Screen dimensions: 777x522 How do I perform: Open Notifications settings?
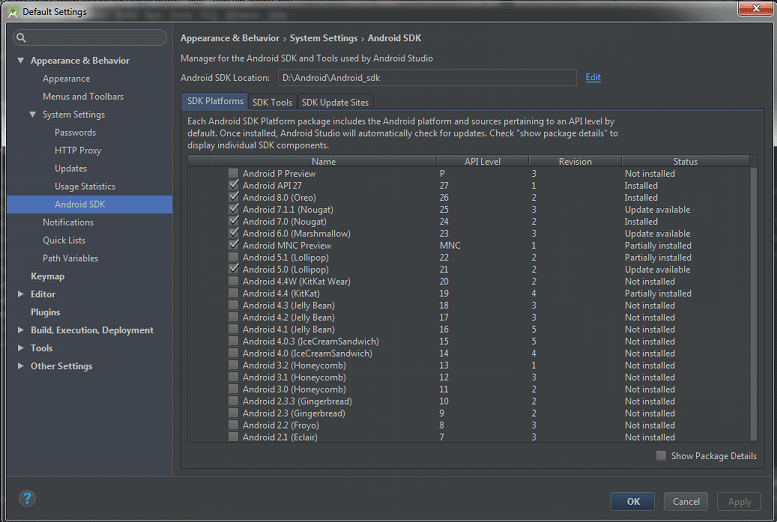tap(68, 222)
